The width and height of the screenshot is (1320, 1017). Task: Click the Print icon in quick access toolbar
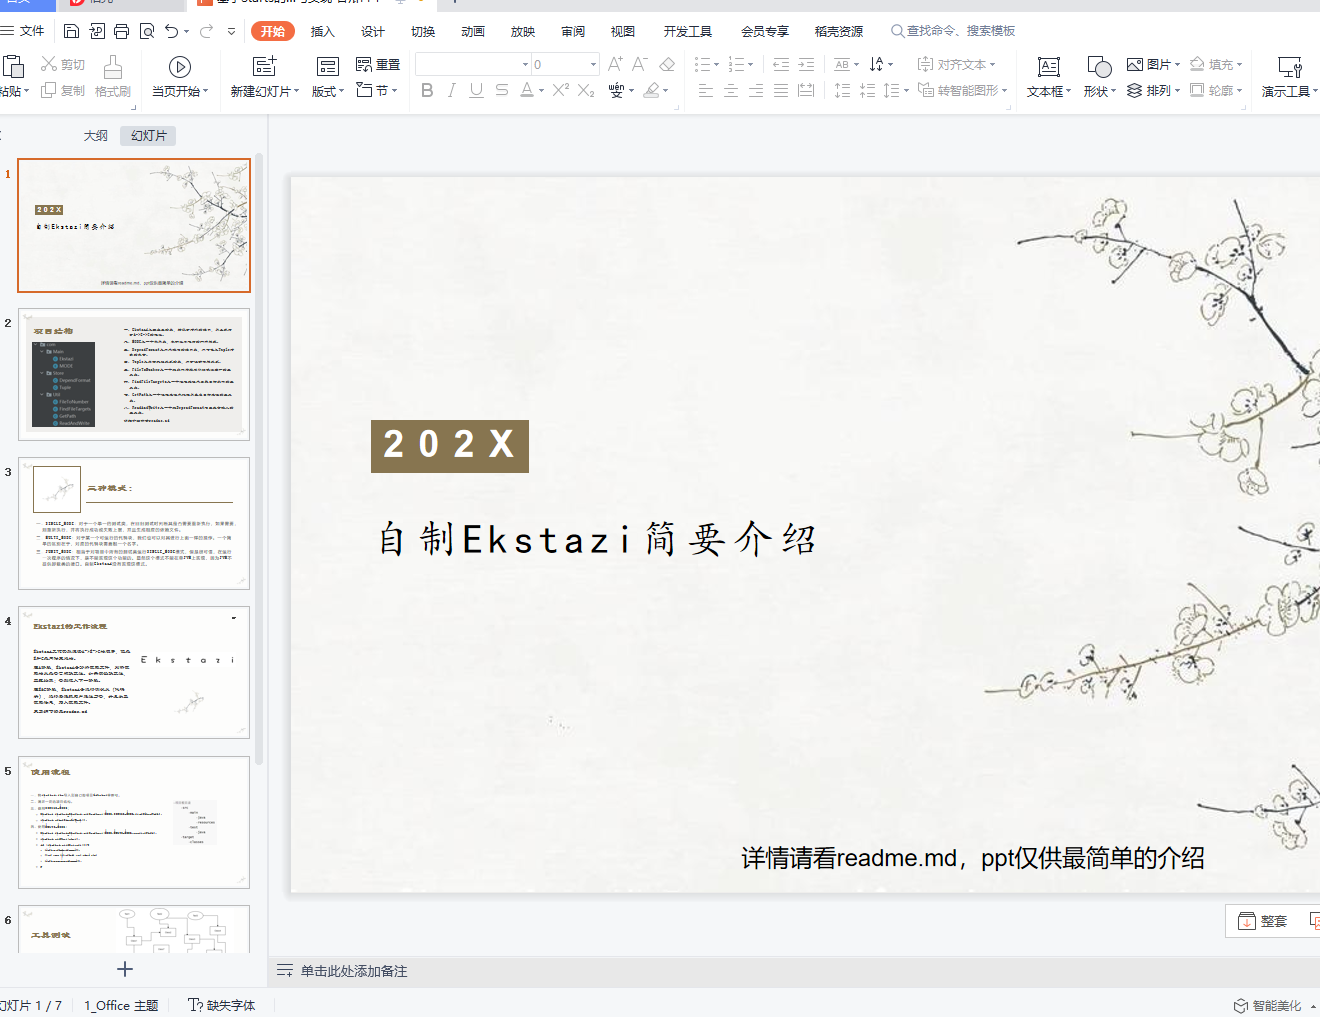coord(122,31)
